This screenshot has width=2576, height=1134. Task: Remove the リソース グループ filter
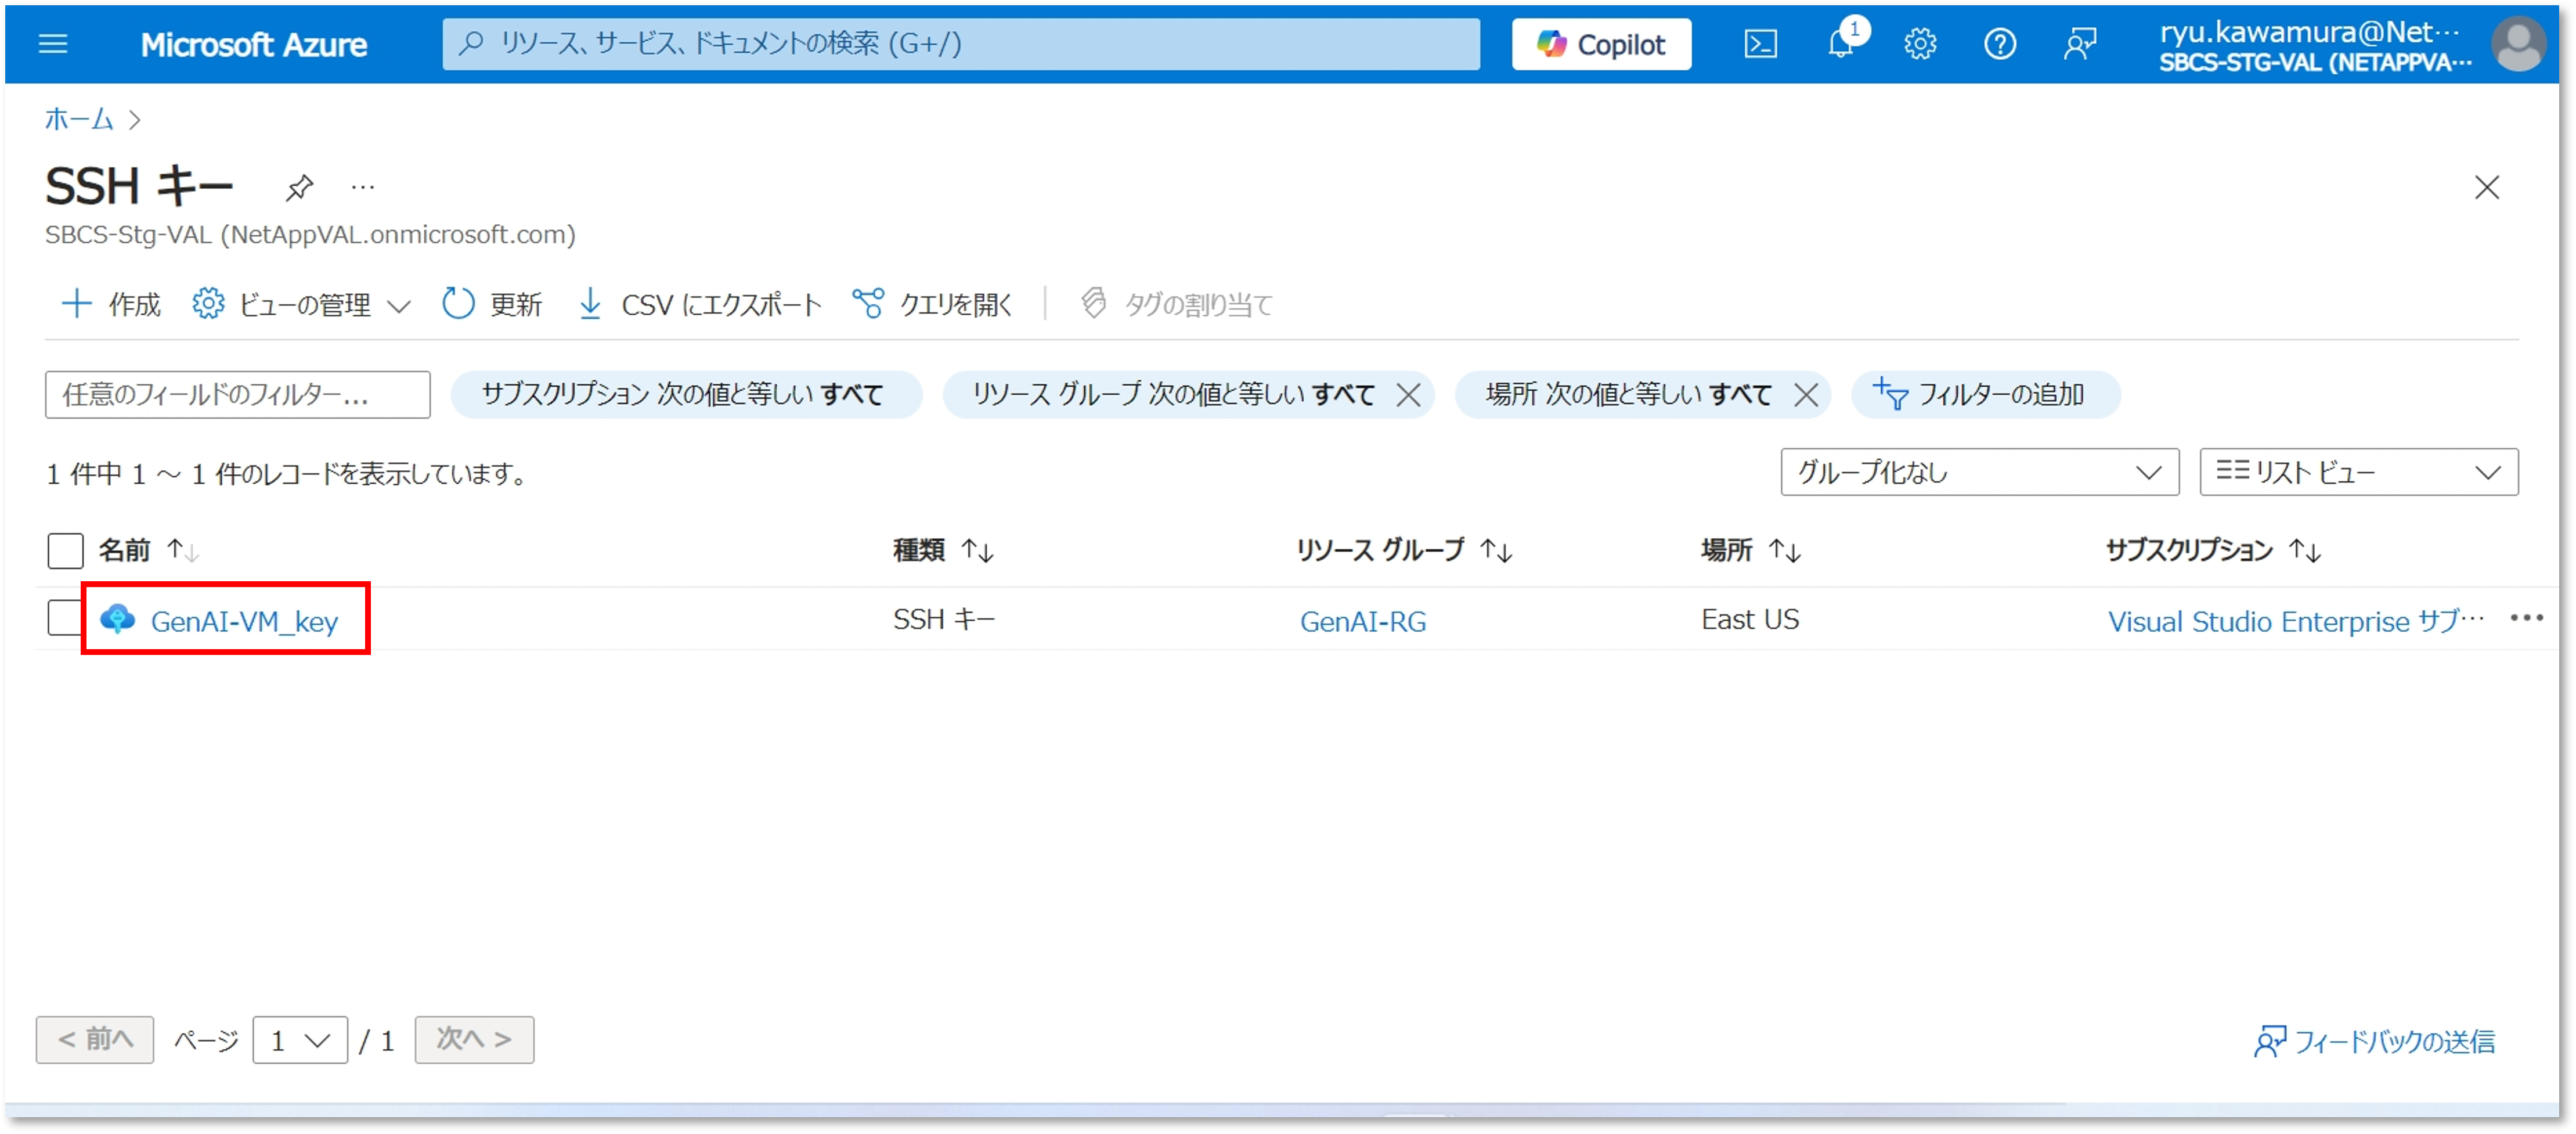click(x=1408, y=395)
